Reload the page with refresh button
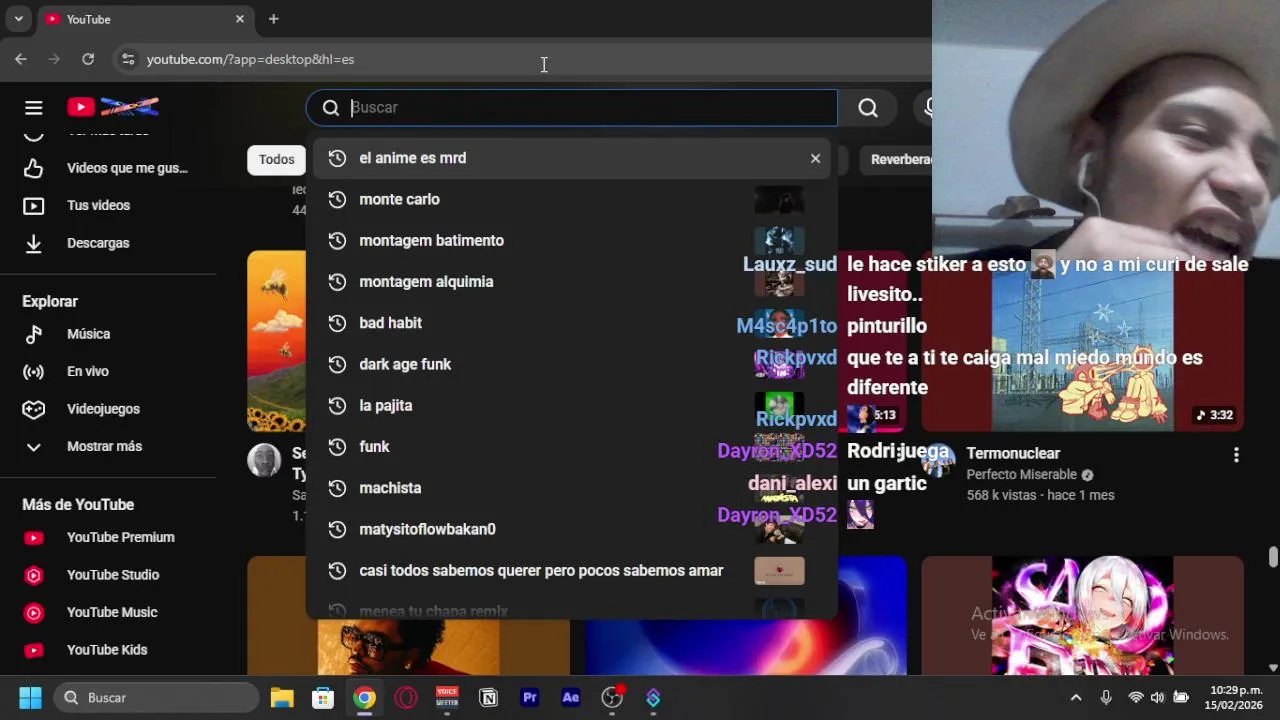 coord(88,60)
